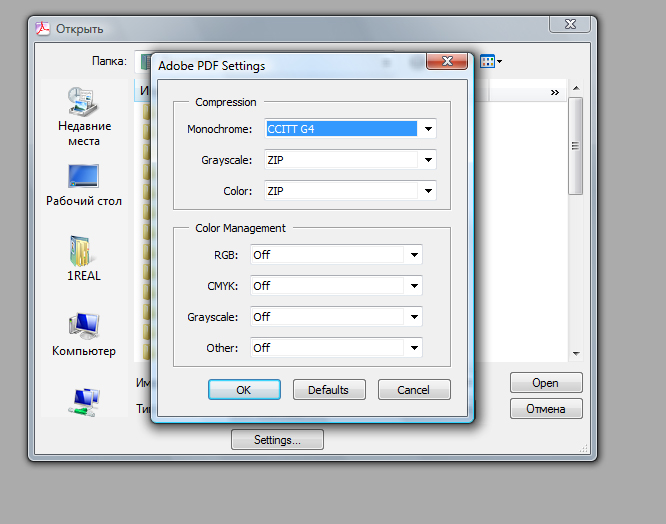The height and width of the screenshot is (524, 666).
Task: Open the 1REAL folder shortcut
Action: (84, 258)
